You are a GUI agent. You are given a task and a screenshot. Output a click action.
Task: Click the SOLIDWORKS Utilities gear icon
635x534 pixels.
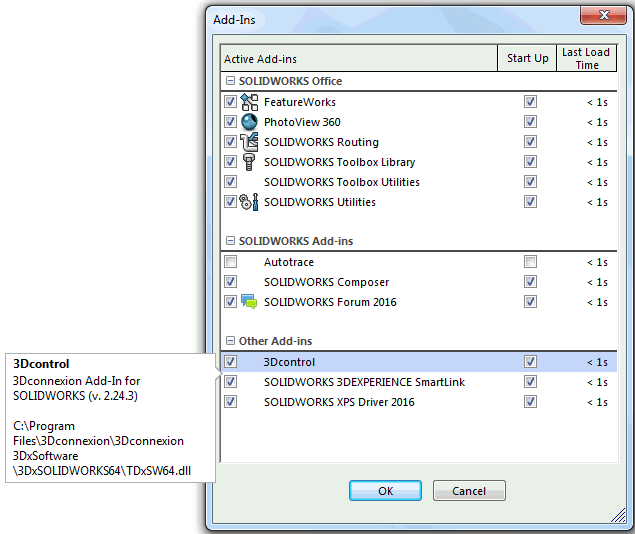pyautogui.click(x=249, y=202)
